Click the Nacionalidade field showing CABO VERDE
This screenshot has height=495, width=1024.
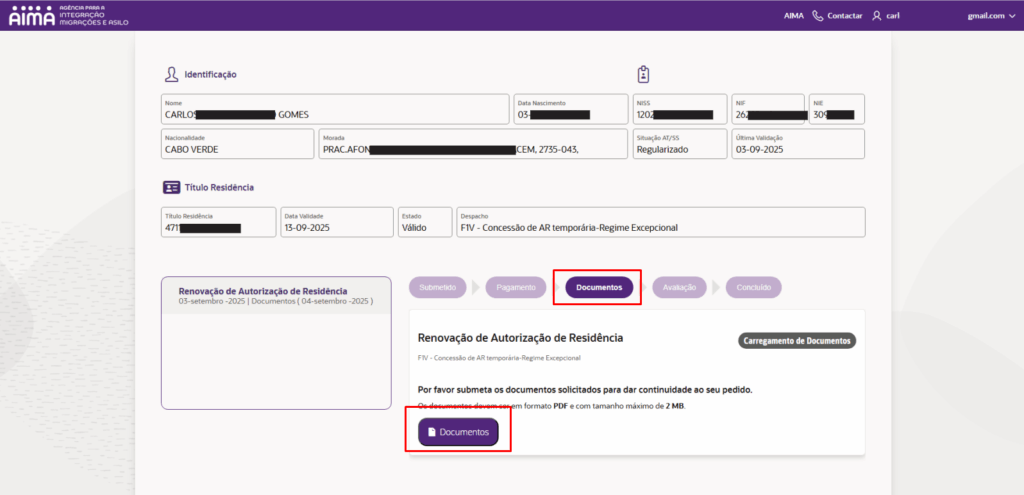pyautogui.click(x=237, y=144)
